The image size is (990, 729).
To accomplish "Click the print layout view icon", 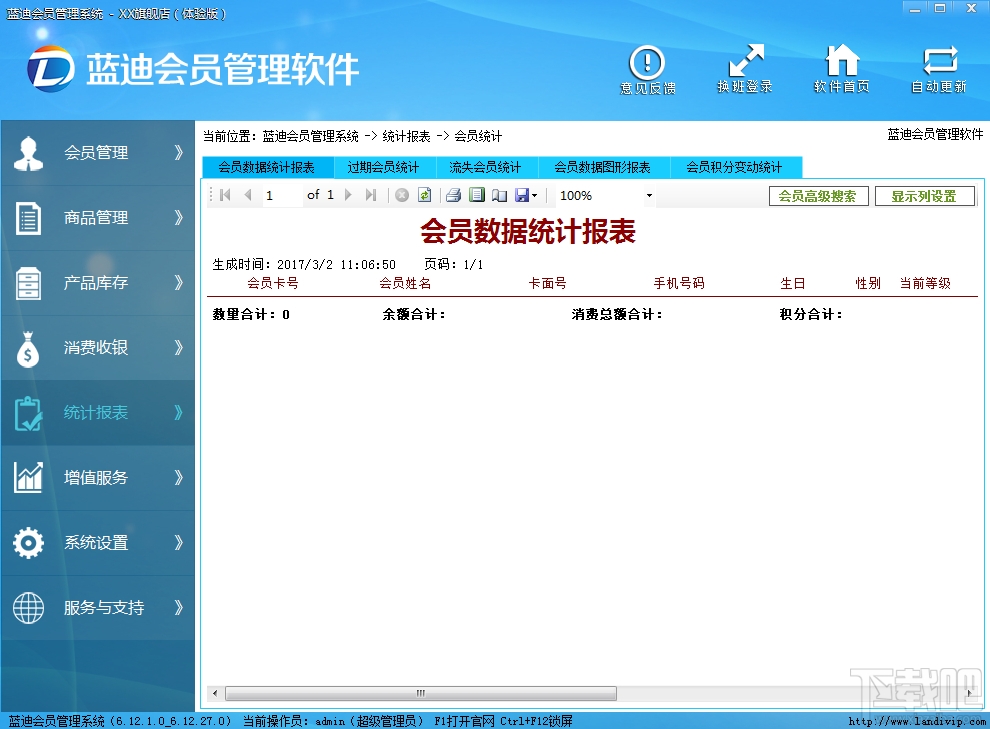I will 475,195.
